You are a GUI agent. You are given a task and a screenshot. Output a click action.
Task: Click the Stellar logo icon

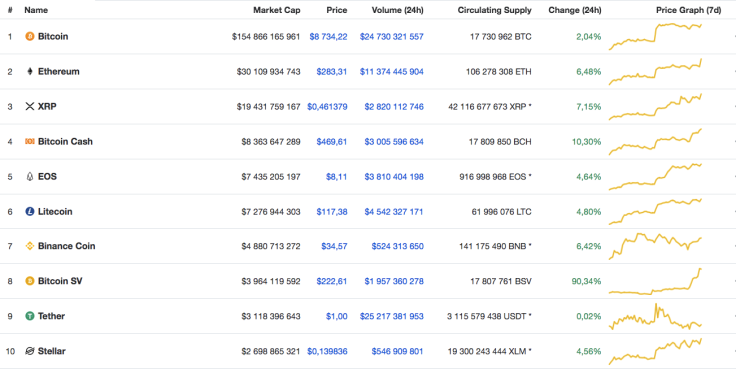tap(30, 351)
